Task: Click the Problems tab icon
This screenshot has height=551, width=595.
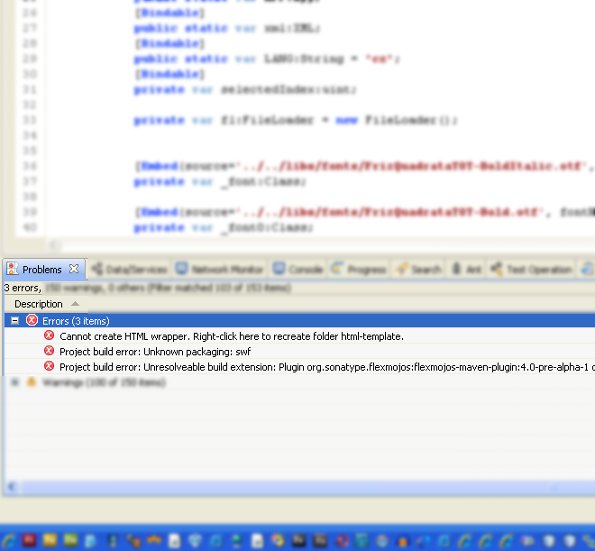Action: pos(13,269)
